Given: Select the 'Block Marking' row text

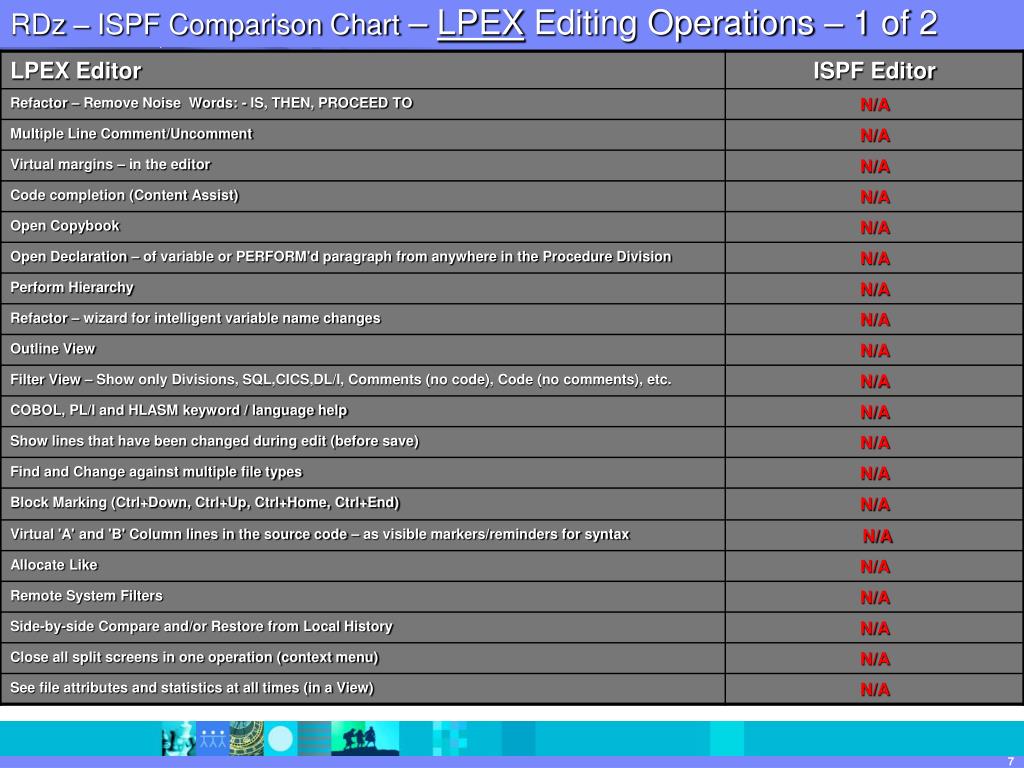Looking at the screenshot, I should (204, 502).
